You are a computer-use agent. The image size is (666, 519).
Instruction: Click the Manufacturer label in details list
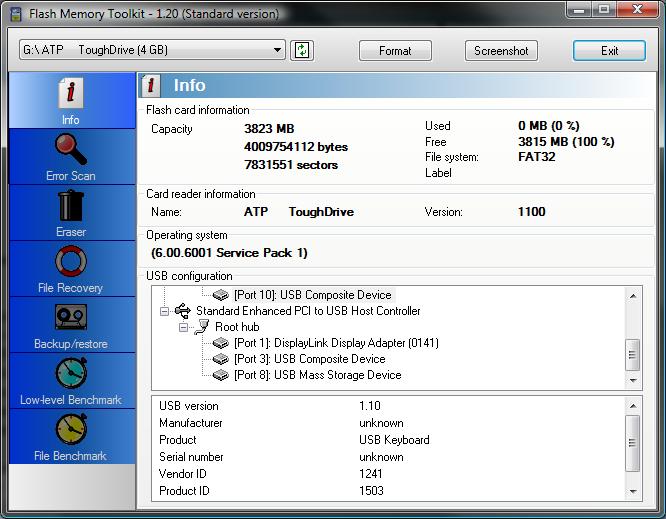pyautogui.click(x=191, y=423)
